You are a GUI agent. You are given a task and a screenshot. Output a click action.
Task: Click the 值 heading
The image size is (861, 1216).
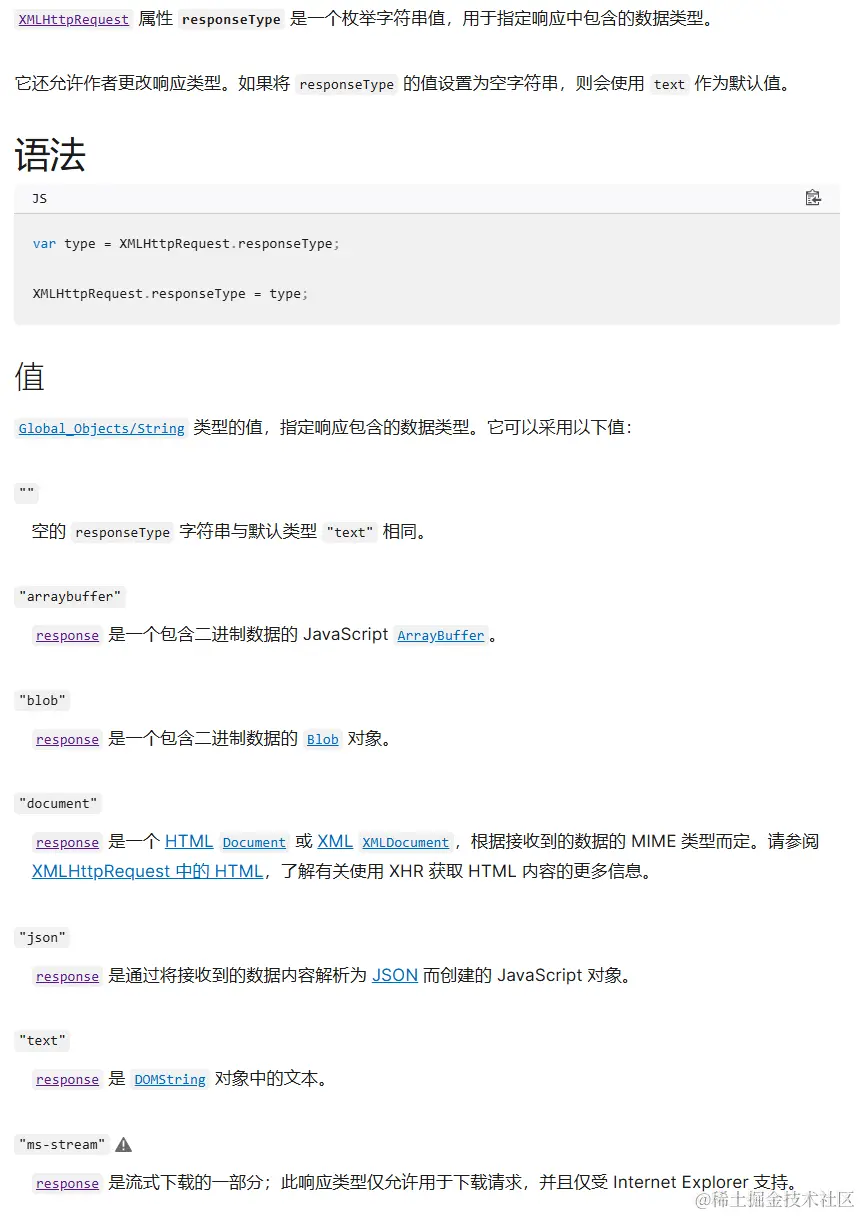click(x=30, y=377)
